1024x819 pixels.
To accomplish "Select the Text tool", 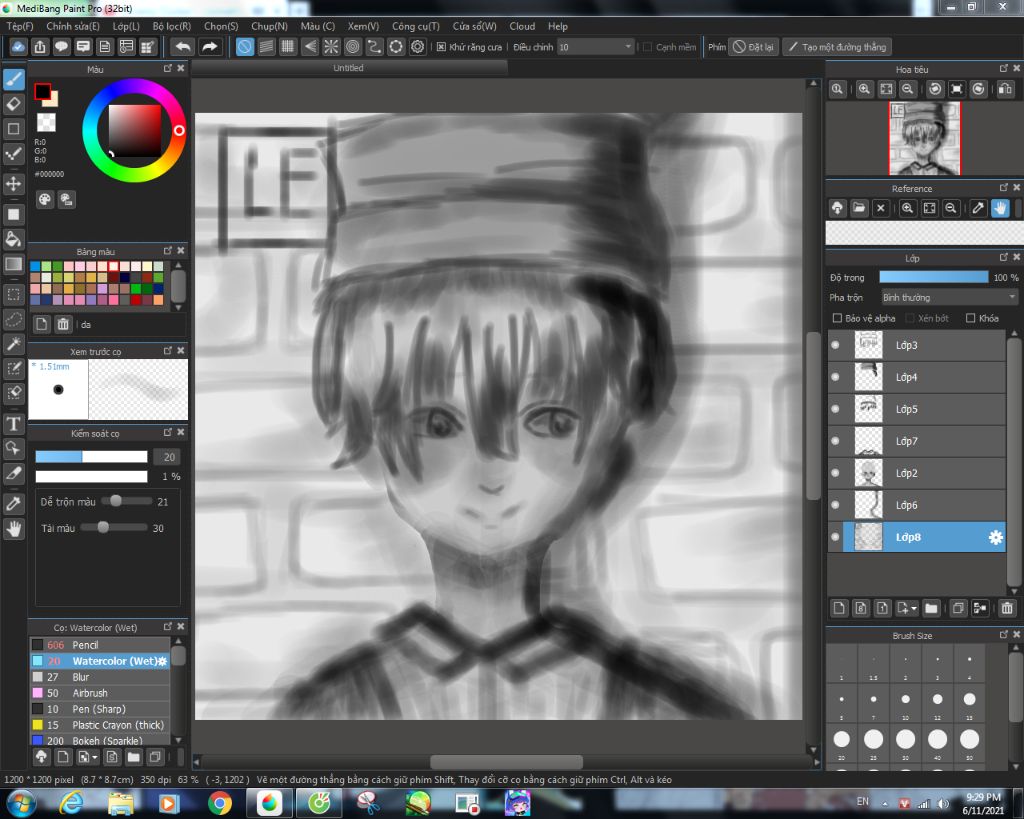I will tap(14, 424).
